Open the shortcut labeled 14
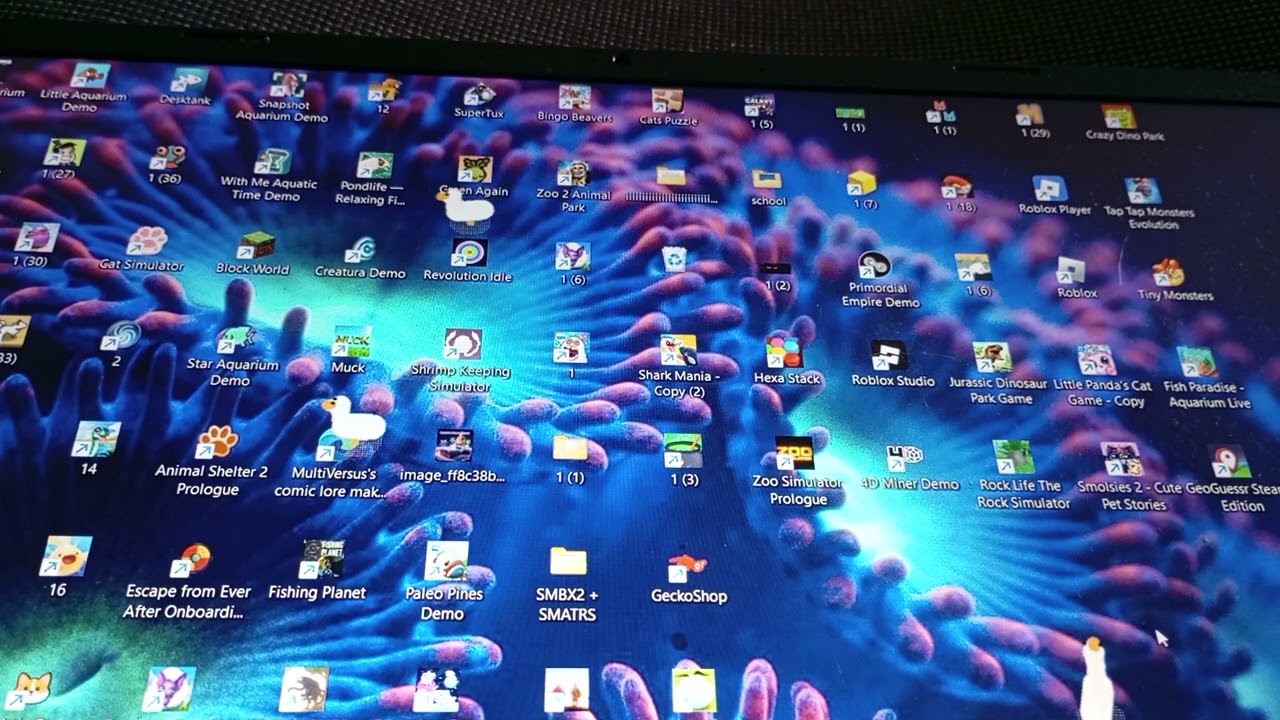 [x=97, y=440]
